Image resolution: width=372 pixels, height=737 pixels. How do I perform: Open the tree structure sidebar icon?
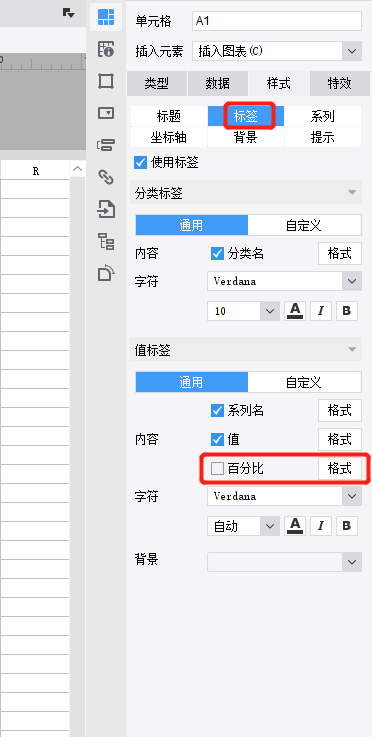click(106, 241)
